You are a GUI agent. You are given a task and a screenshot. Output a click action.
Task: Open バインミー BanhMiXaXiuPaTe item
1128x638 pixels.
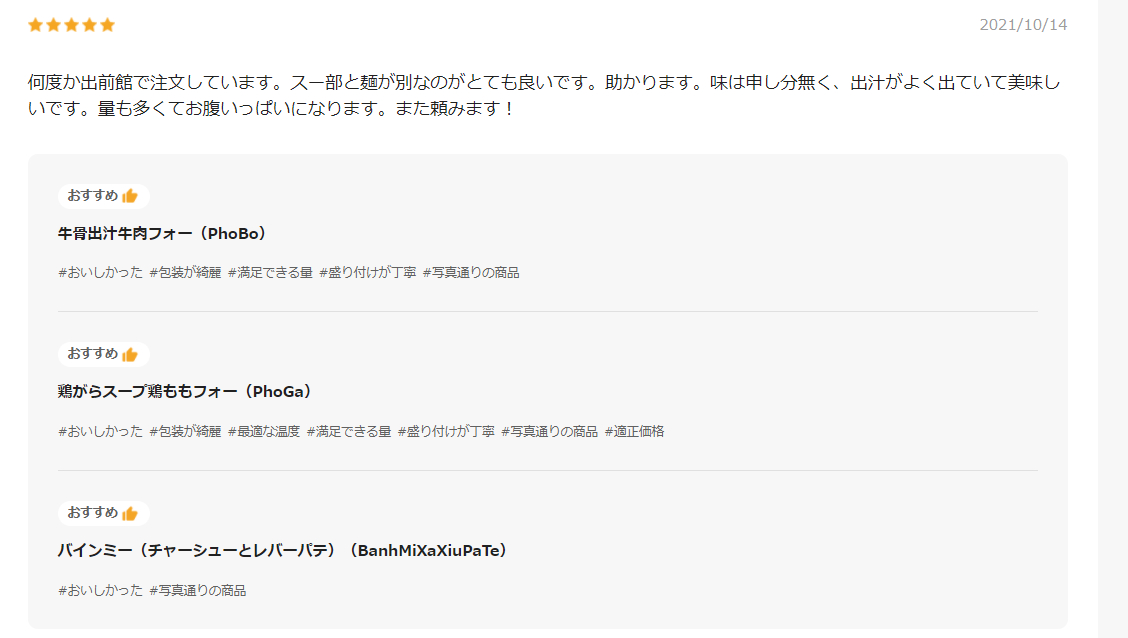point(283,551)
